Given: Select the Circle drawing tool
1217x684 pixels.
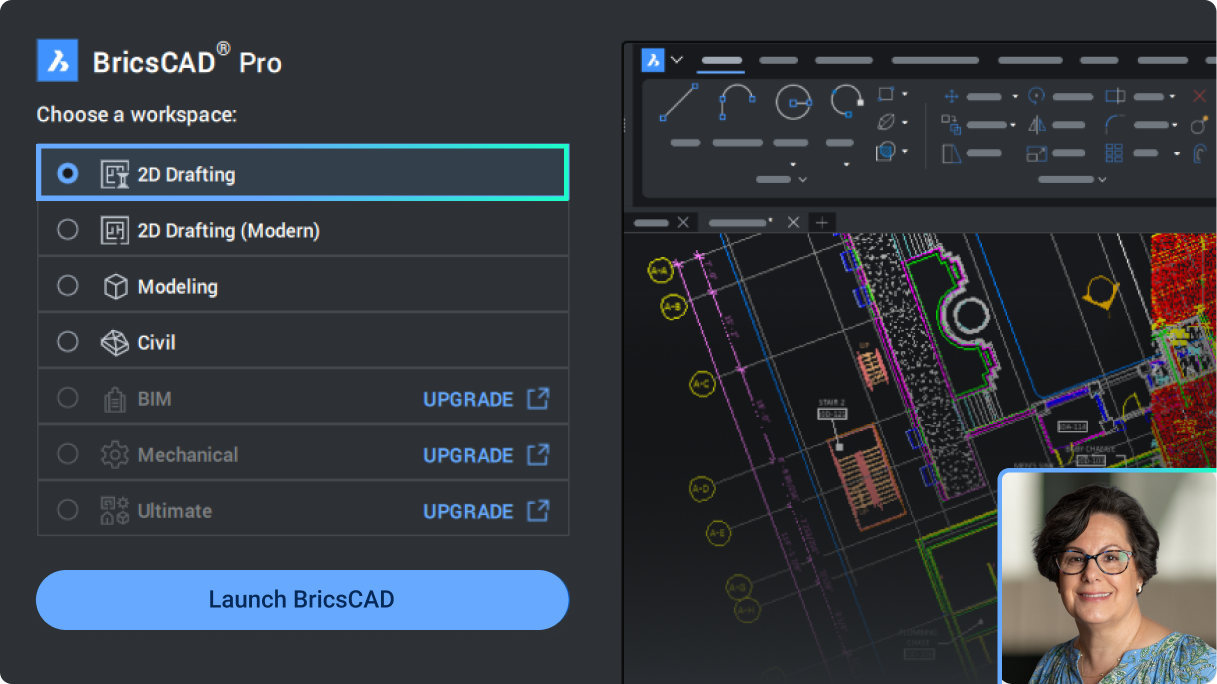Looking at the screenshot, I should coord(794,101).
